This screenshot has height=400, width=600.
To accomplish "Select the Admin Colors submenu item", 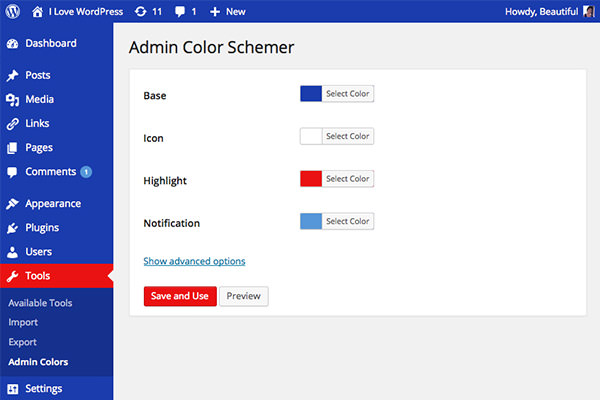I will pos(38,362).
